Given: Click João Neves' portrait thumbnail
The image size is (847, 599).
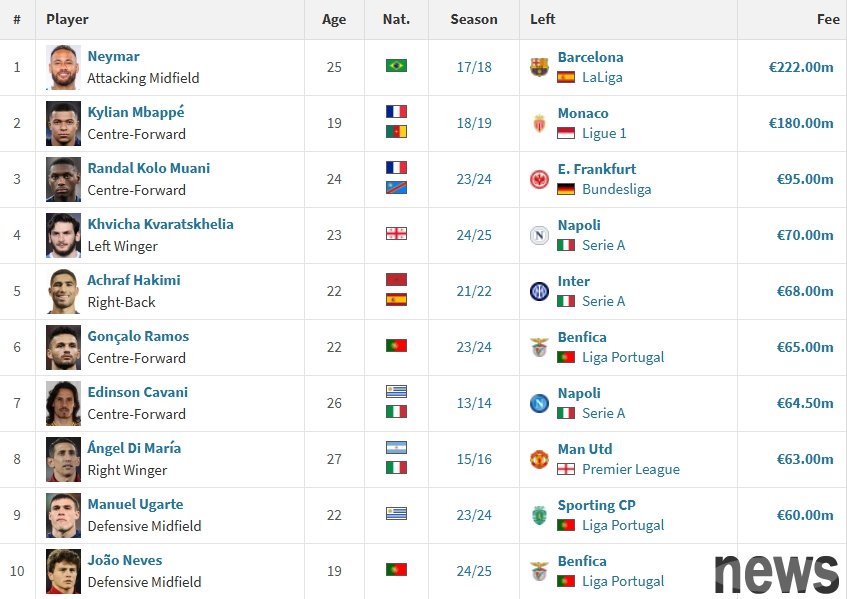Looking at the screenshot, I should coord(63,571).
